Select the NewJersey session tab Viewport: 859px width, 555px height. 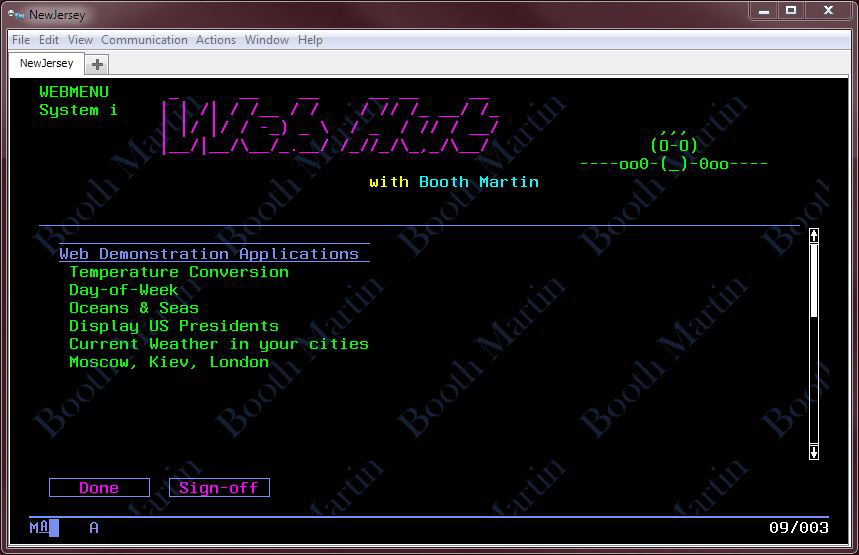[47, 64]
